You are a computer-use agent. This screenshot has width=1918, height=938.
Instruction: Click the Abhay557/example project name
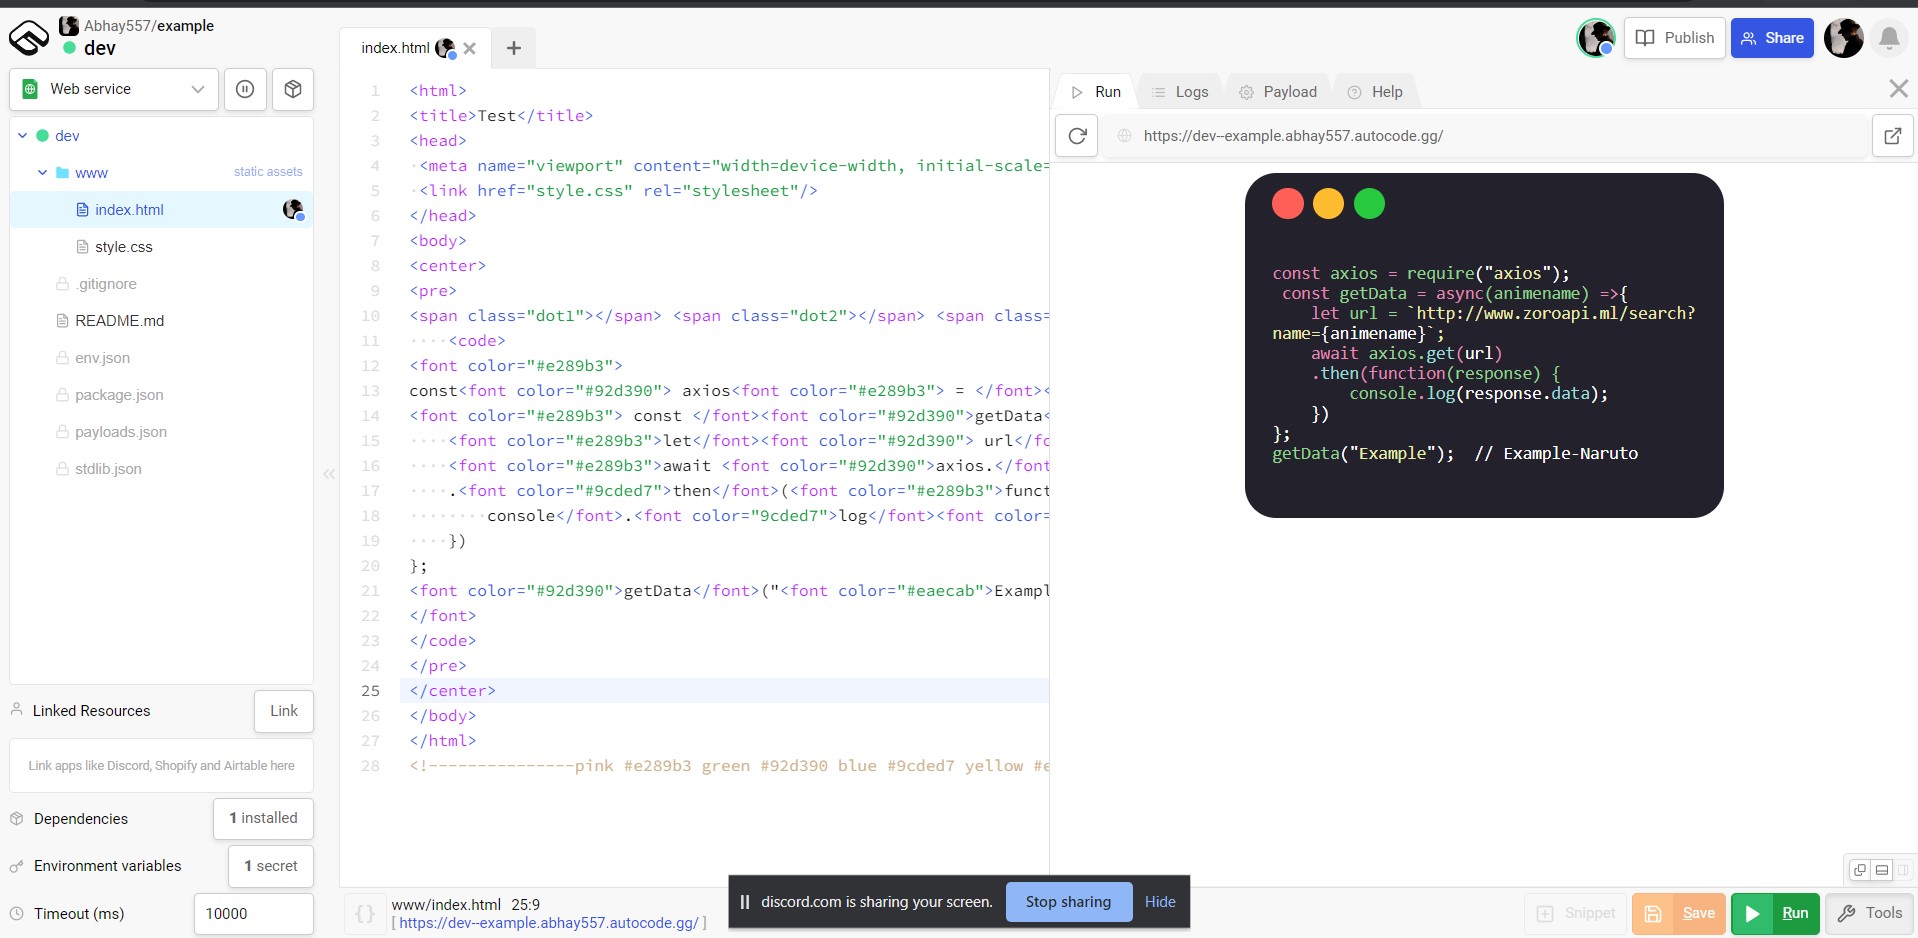149,26
